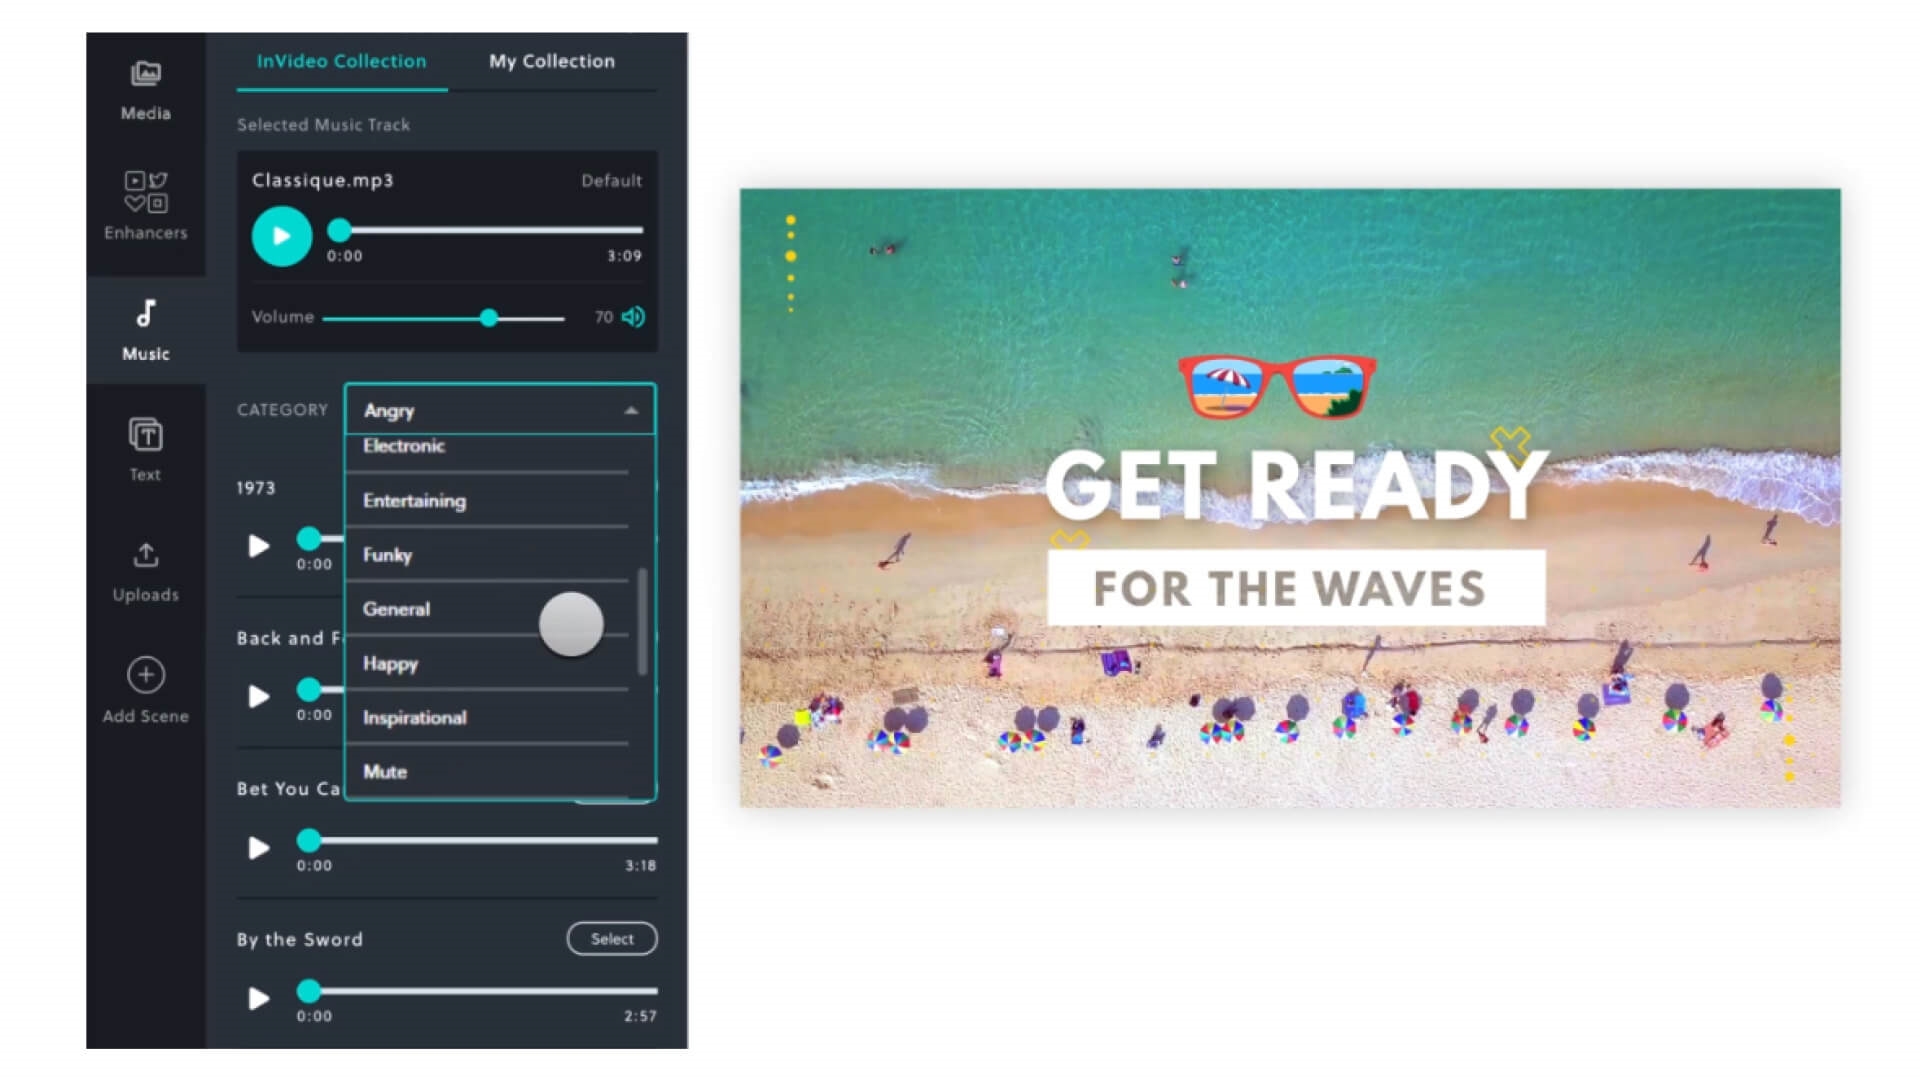The width and height of the screenshot is (1920, 1080).
Task: Select the Happy music category
Action: 389,663
